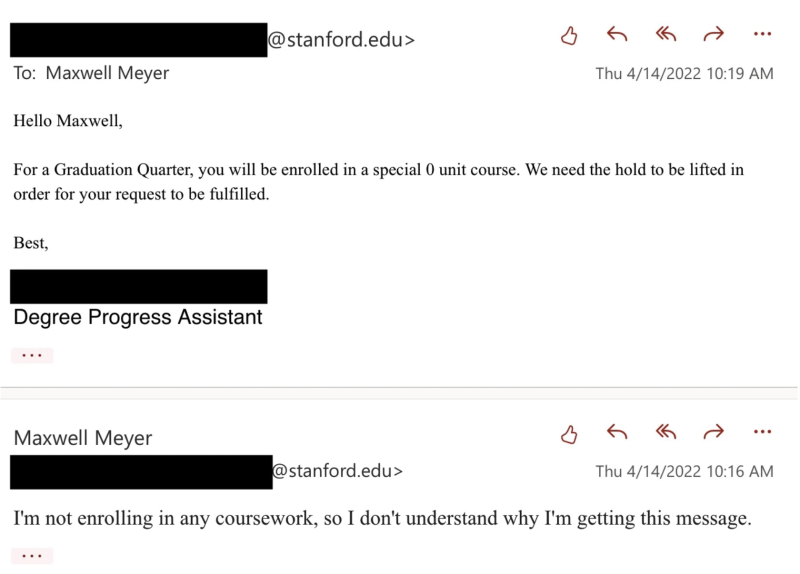Open more actions for the 10:19 AM email
This screenshot has width=800, height=574.
762,34
